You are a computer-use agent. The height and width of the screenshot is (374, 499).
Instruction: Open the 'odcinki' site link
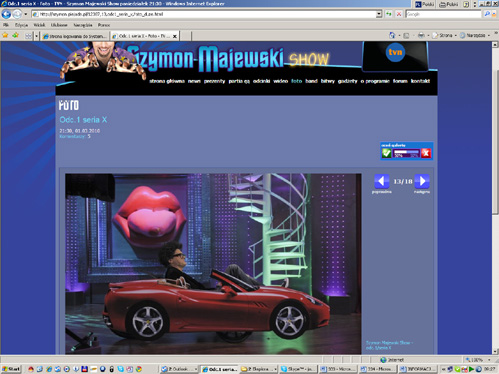coord(261,81)
